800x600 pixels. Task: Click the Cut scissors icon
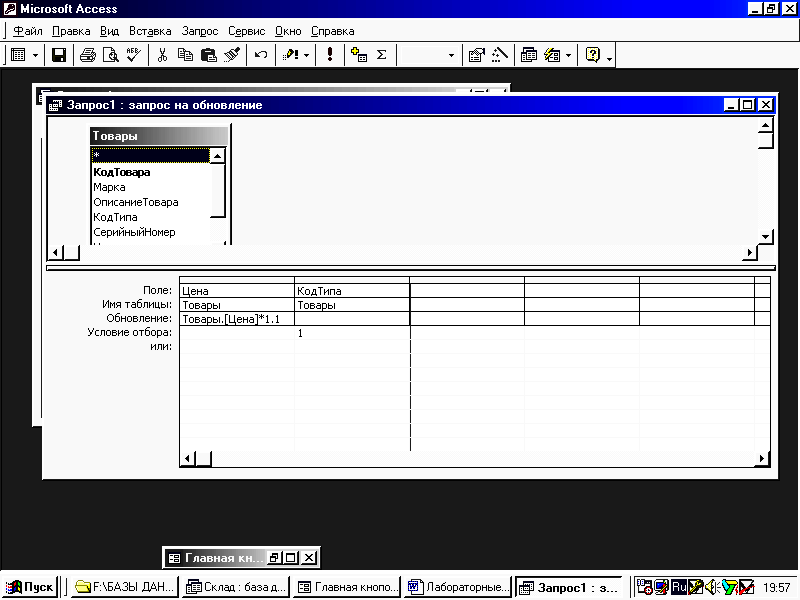tap(162, 55)
